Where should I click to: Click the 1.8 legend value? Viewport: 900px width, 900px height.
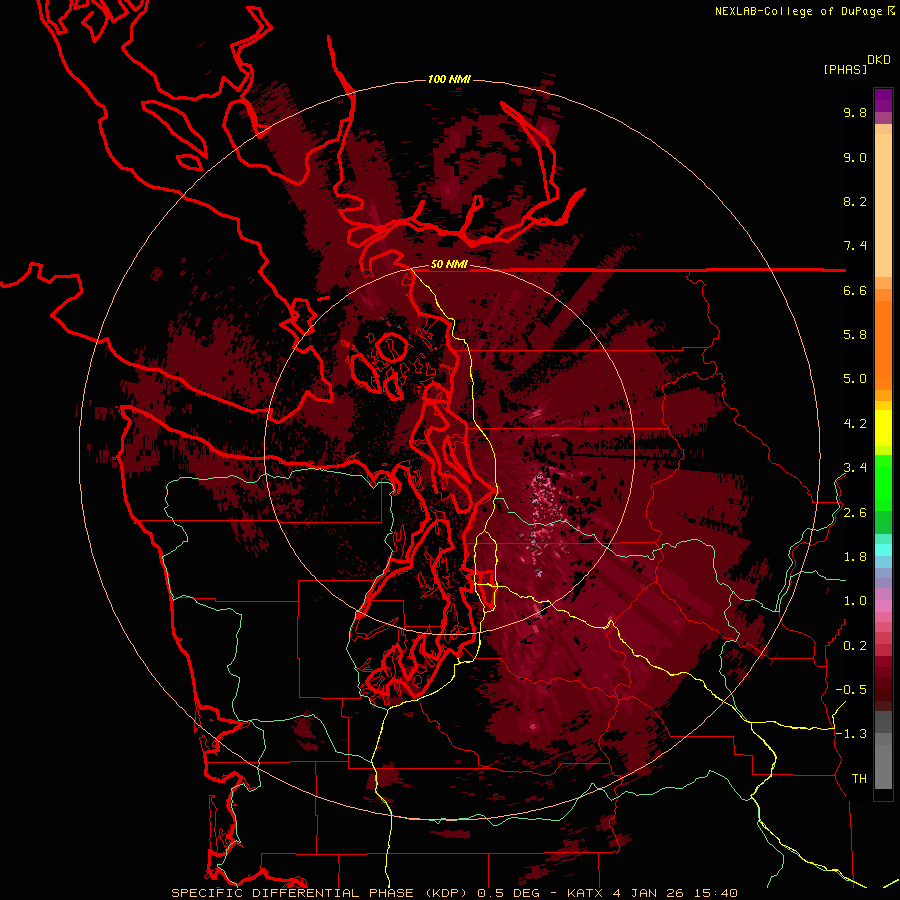(x=855, y=557)
